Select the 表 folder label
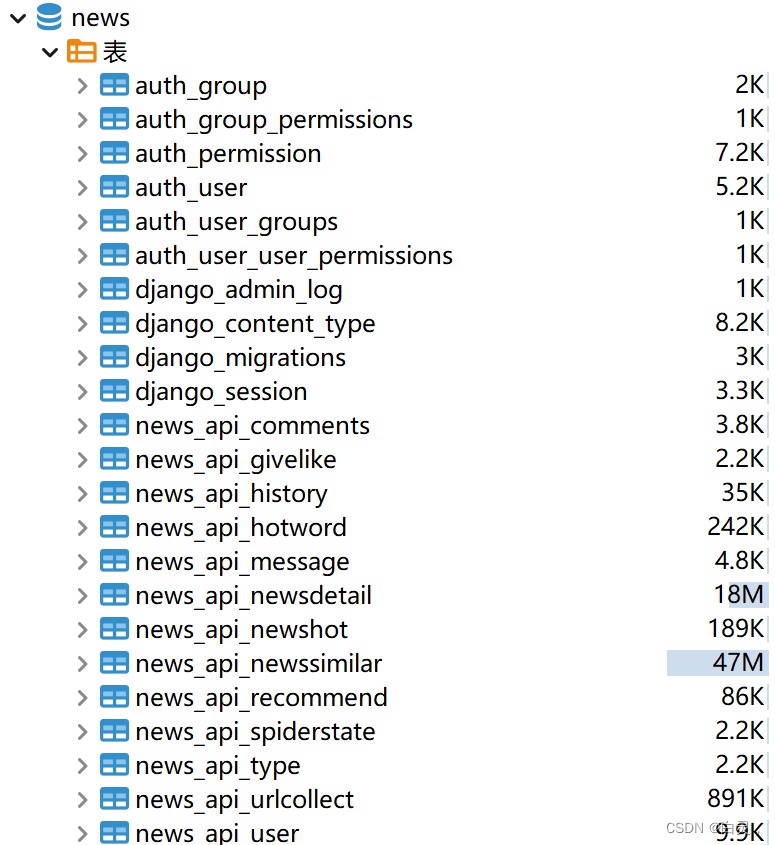The width and height of the screenshot is (775, 845). 115,52
